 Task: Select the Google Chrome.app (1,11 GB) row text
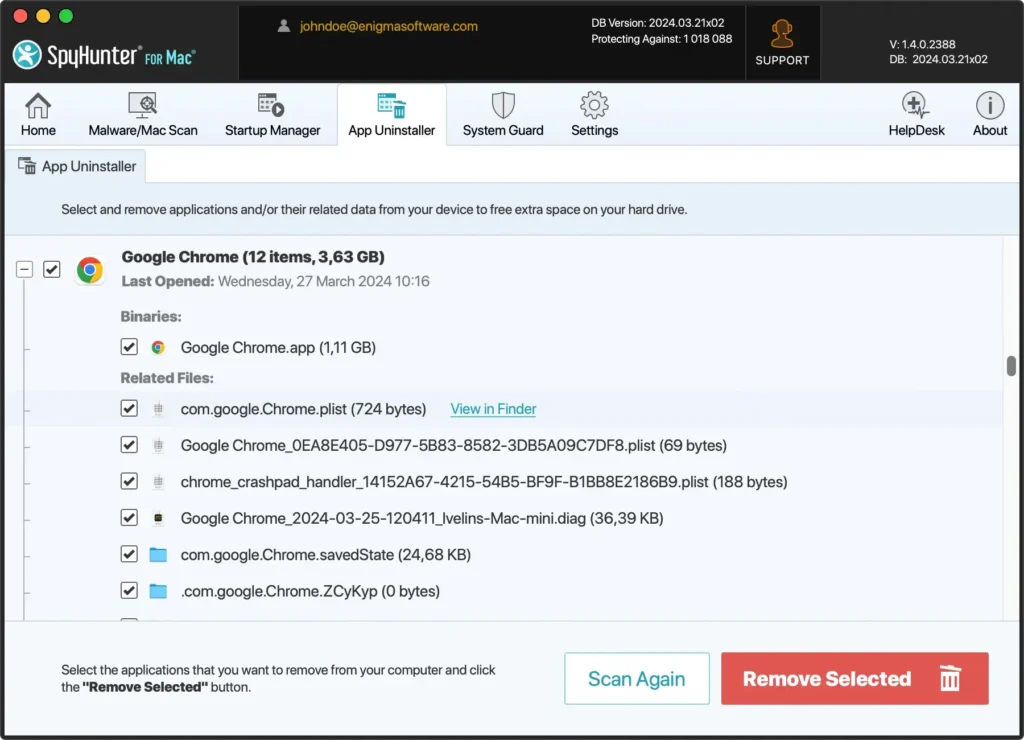pyautogui.click(x=278, y=347)
